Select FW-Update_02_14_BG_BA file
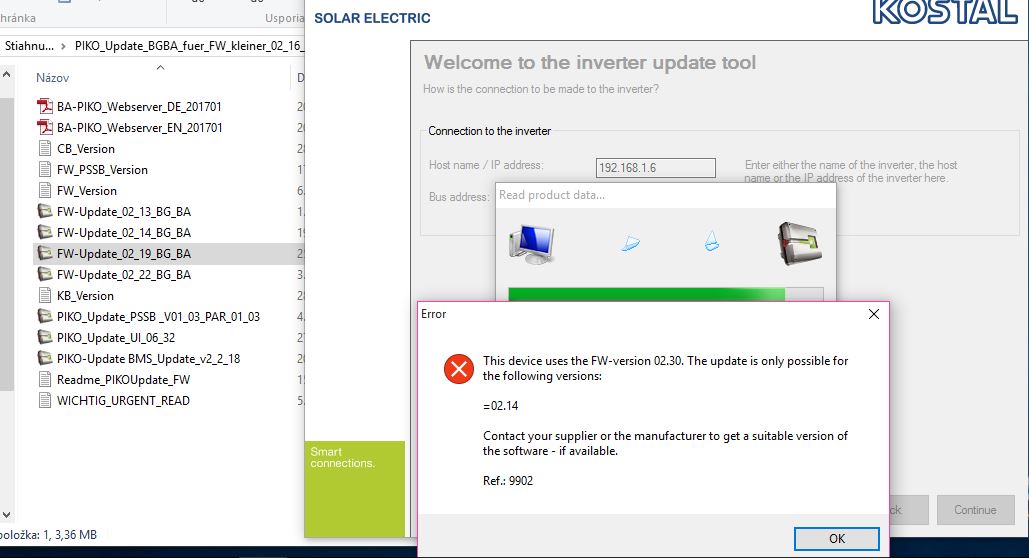Viewport: 1029px width, 558px height. [x=124, y=232]
